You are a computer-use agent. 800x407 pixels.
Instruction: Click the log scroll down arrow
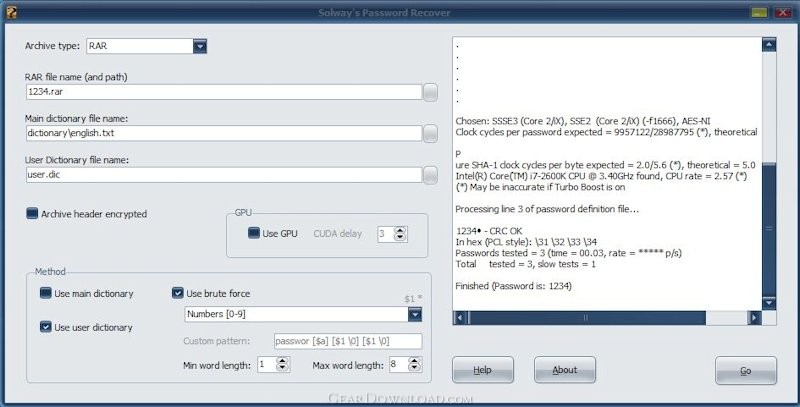(769, 303)
